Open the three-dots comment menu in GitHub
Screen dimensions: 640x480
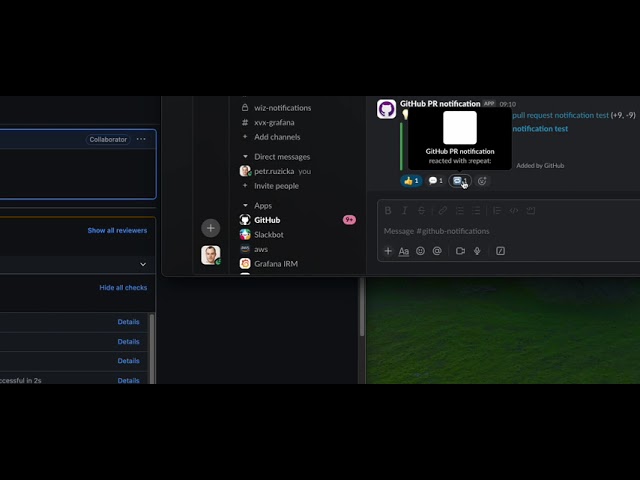141,139
